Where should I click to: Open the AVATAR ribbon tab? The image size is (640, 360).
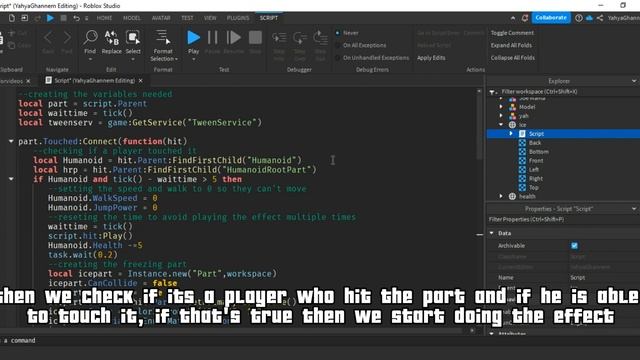(x=161, y=18)
